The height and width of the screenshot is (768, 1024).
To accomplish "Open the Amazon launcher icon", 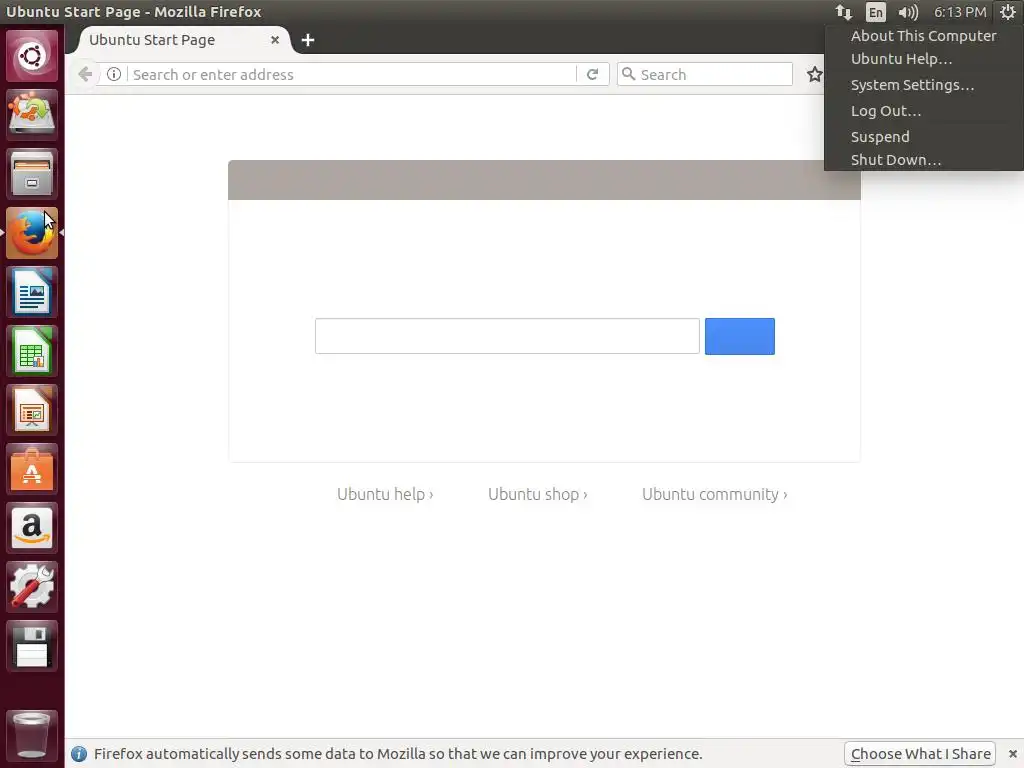I will (31, 528).
